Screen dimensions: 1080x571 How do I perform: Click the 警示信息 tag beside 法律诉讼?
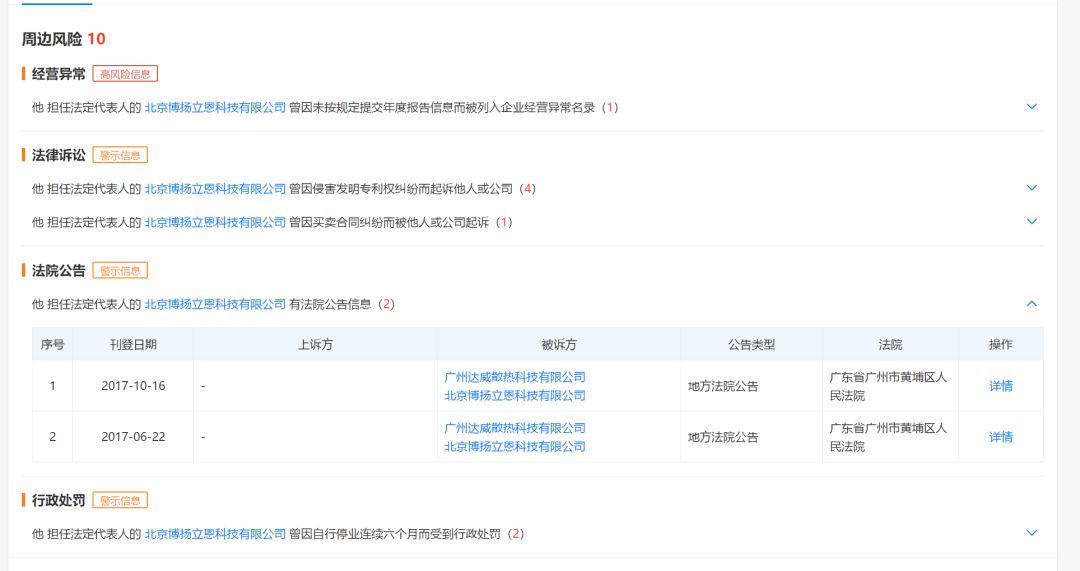pyautogui.click(x=120, y=156)
